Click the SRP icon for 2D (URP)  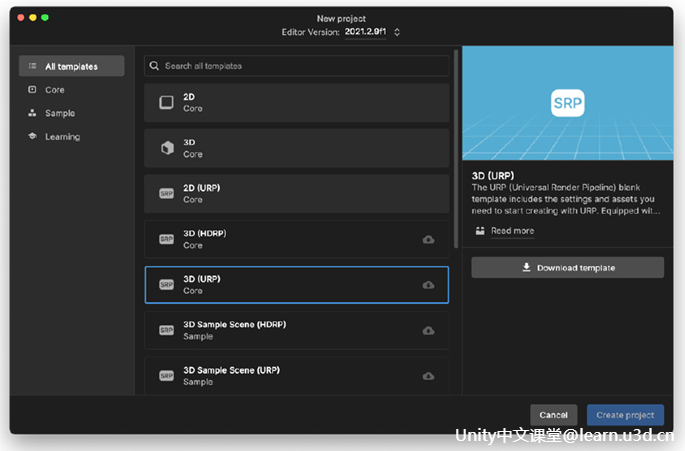[167, 193]
